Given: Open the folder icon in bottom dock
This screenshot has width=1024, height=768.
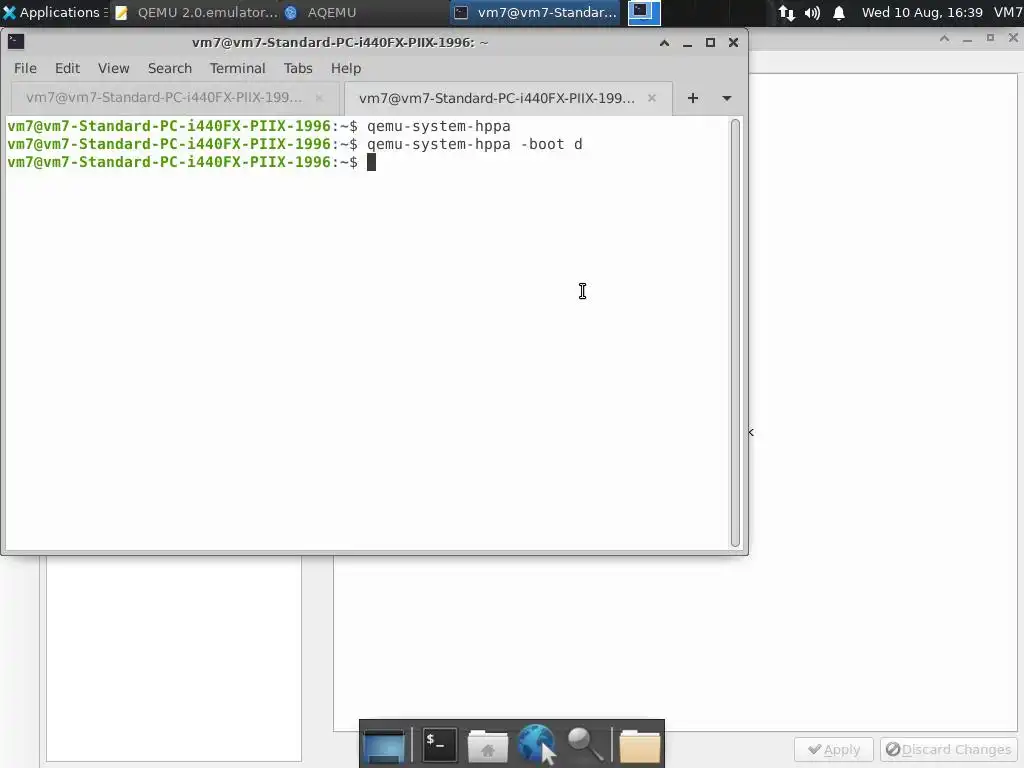Looking at the screenshot, I should click(639, 746).
